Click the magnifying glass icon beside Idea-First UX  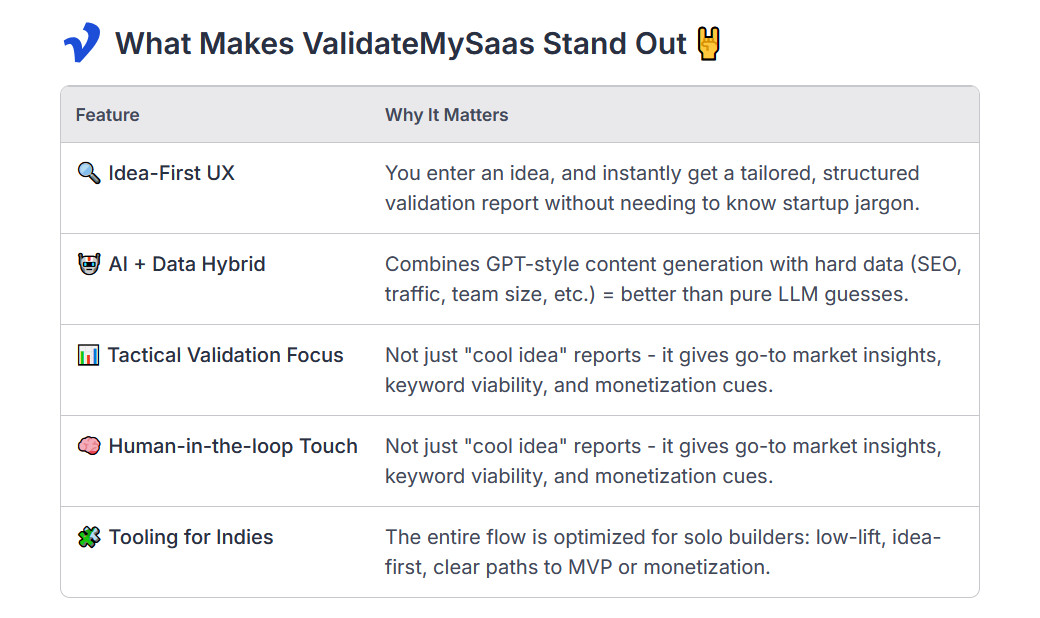[x=89, y=173]
